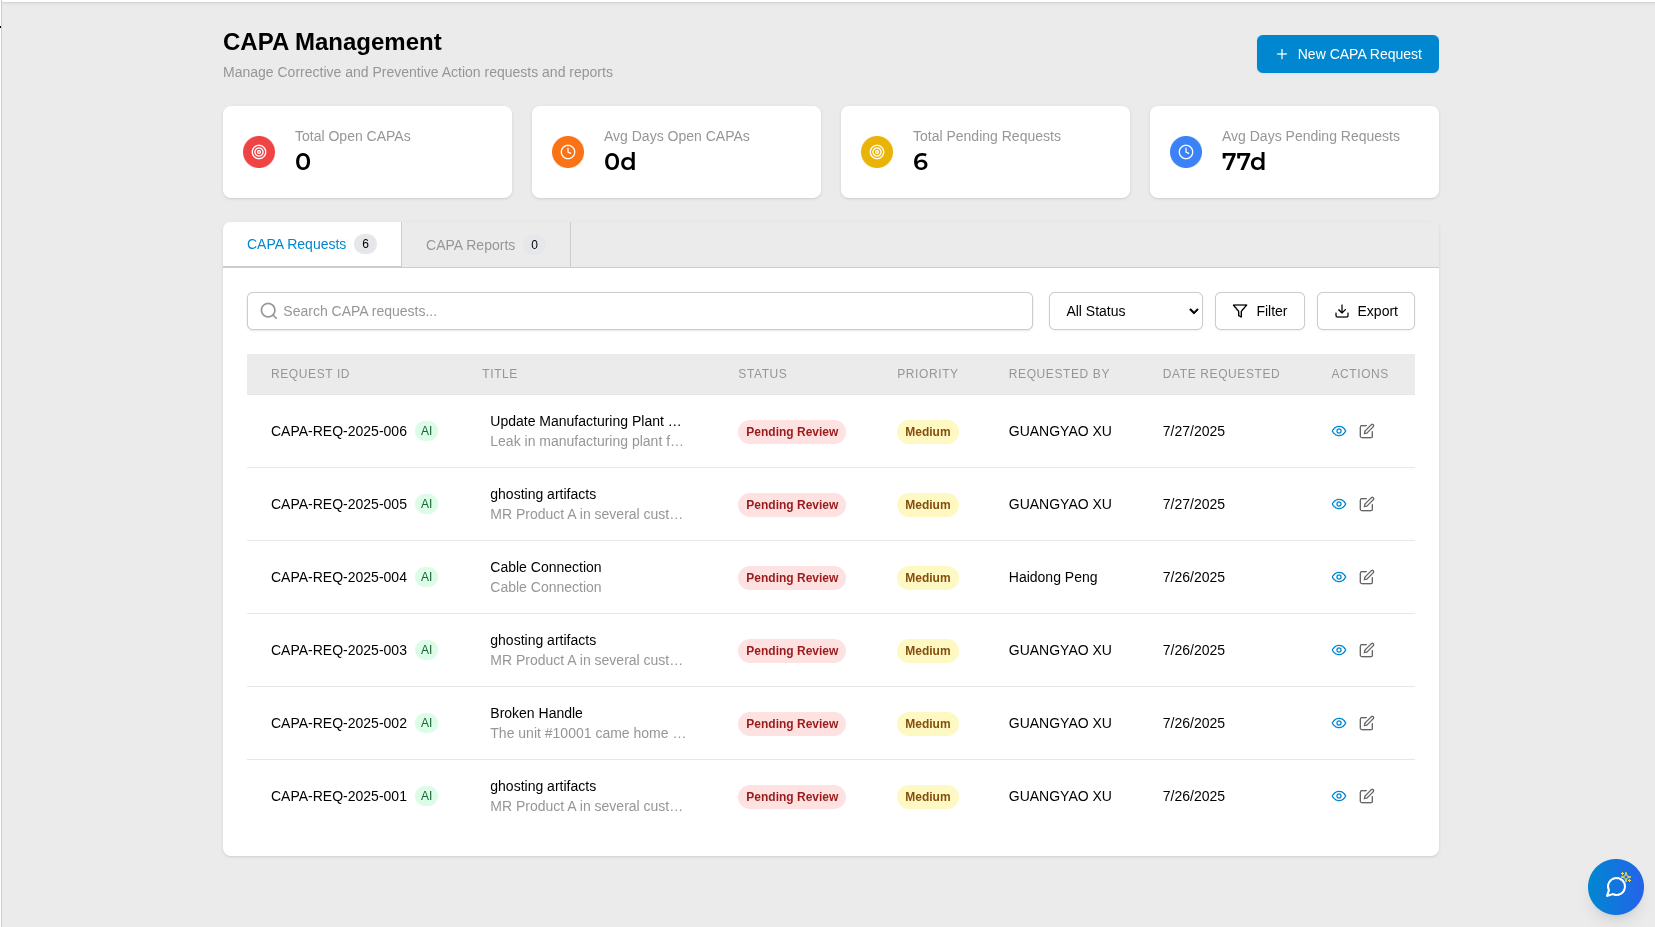View CAPA-REQ-2025-002 with the eye icon
The width and height of the screenshot is (1655, 927).
(x=1338, y=723)
